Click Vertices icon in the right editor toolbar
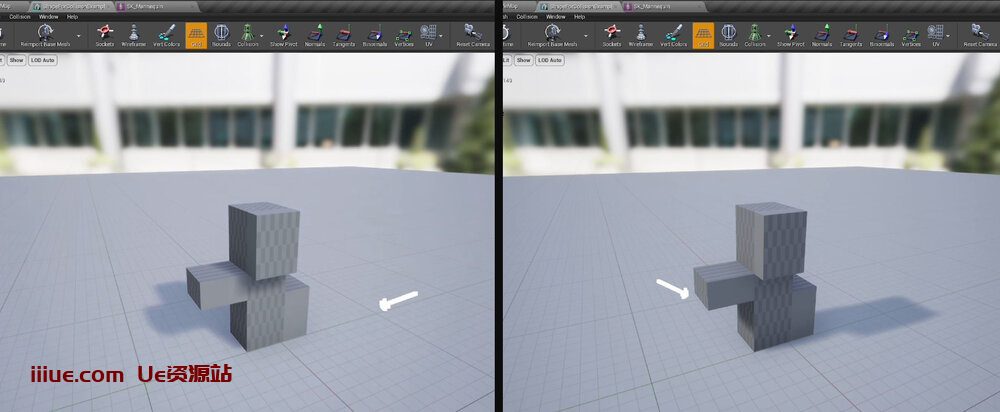This screenshot has height=412, width=1000. [x=910, y=35]
